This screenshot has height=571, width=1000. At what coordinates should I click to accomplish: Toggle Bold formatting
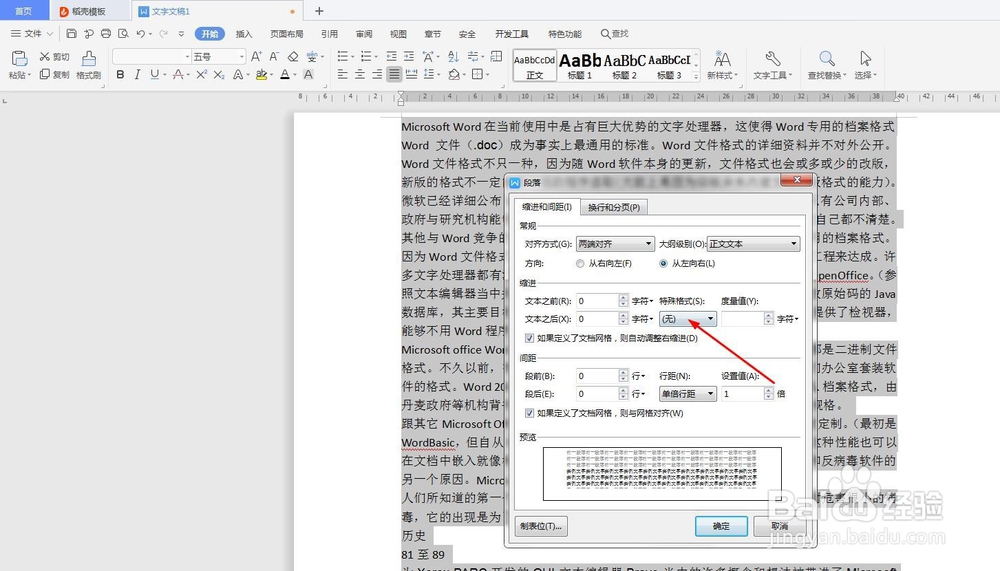click(121, 75)
